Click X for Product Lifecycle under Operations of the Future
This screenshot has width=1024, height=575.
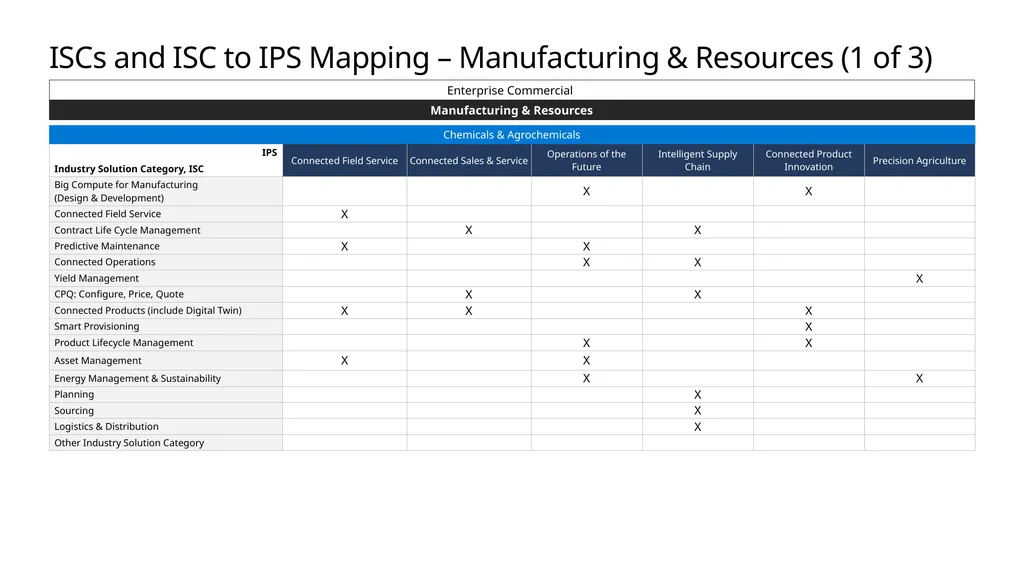pyautogui.click(x=586, y=343)
